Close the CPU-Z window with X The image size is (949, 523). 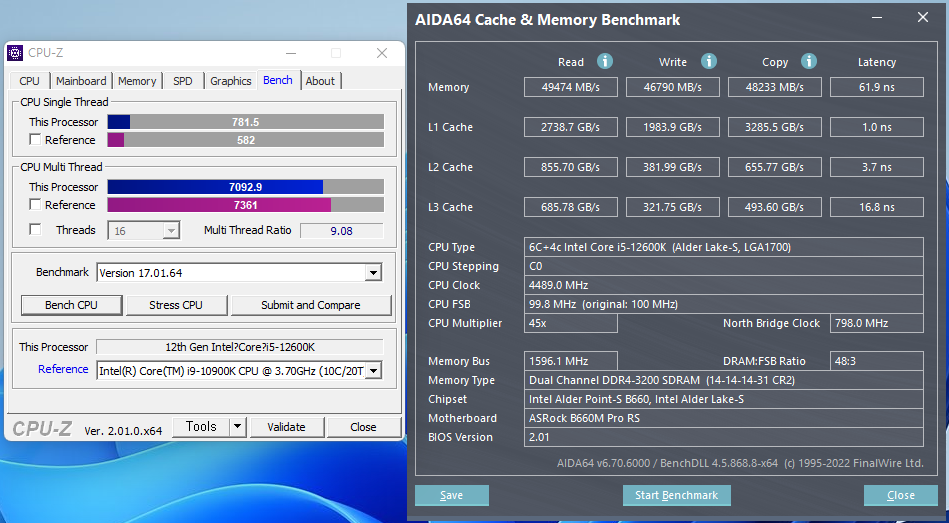point(382,53)
